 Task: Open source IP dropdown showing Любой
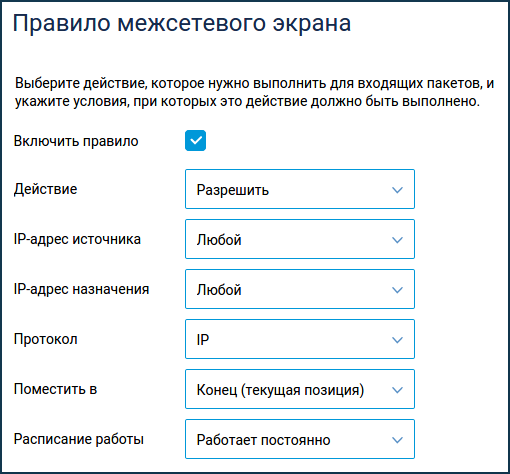point(300,239)
